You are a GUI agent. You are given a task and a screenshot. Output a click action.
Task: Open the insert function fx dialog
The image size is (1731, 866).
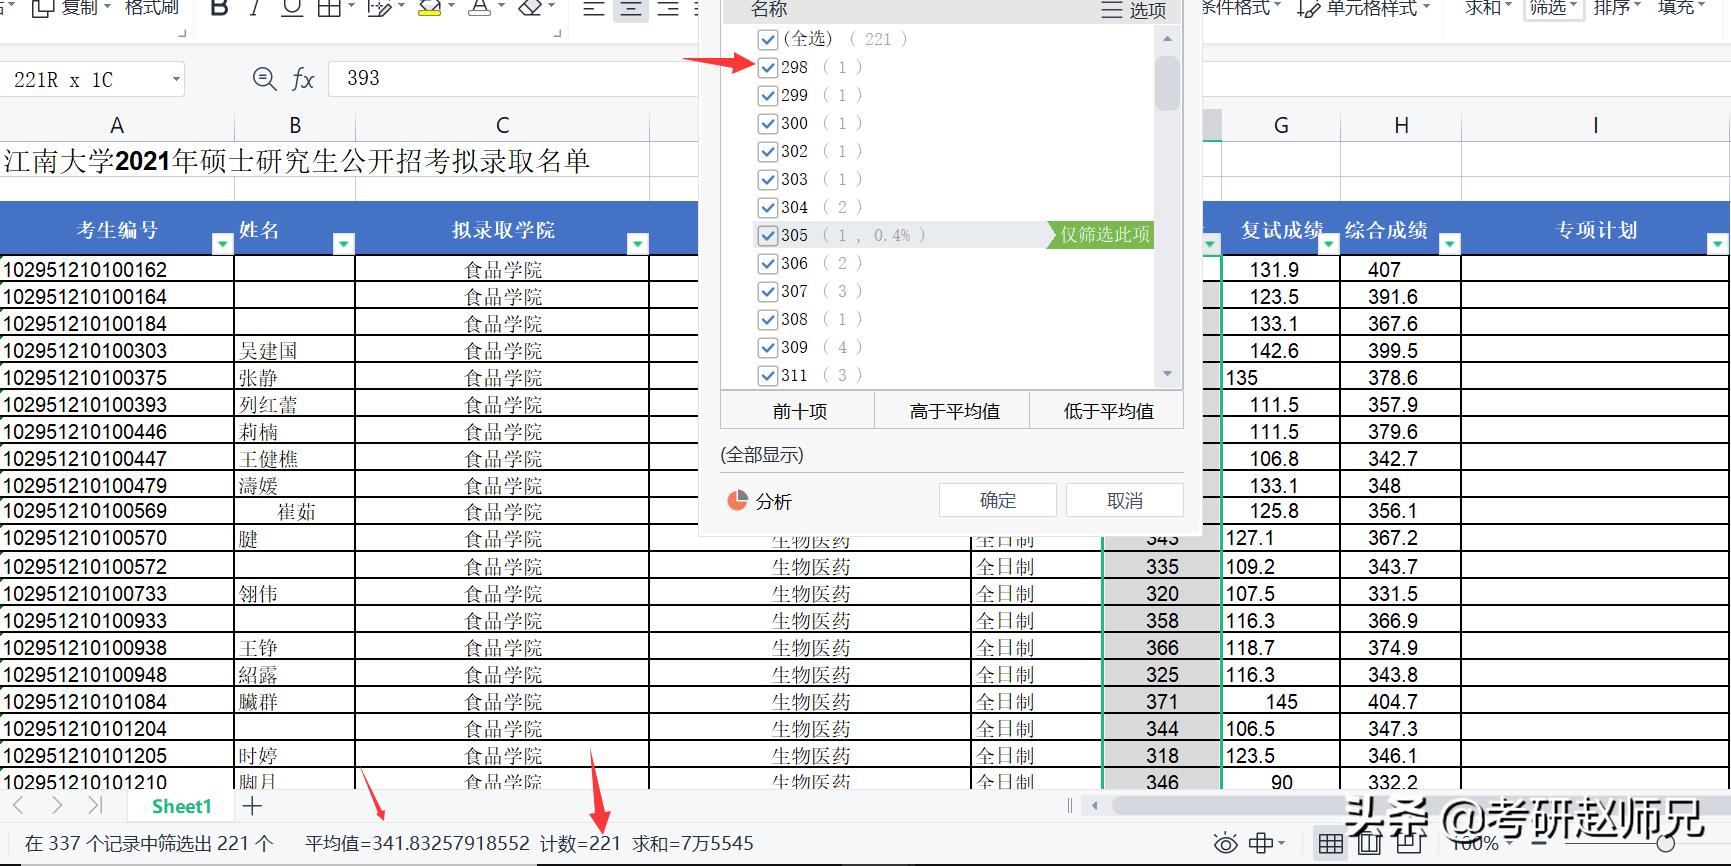pos(303,78)
